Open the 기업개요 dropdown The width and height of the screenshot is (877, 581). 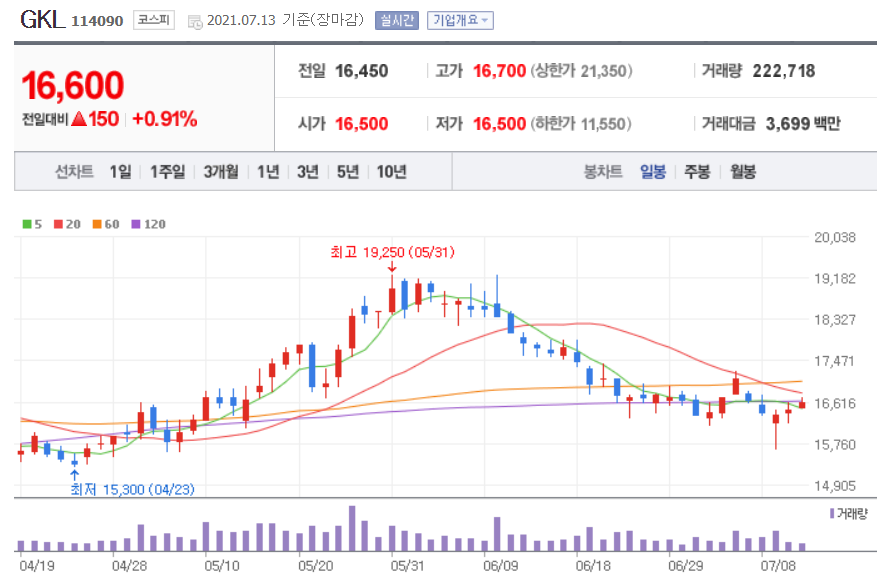[460, 21]
